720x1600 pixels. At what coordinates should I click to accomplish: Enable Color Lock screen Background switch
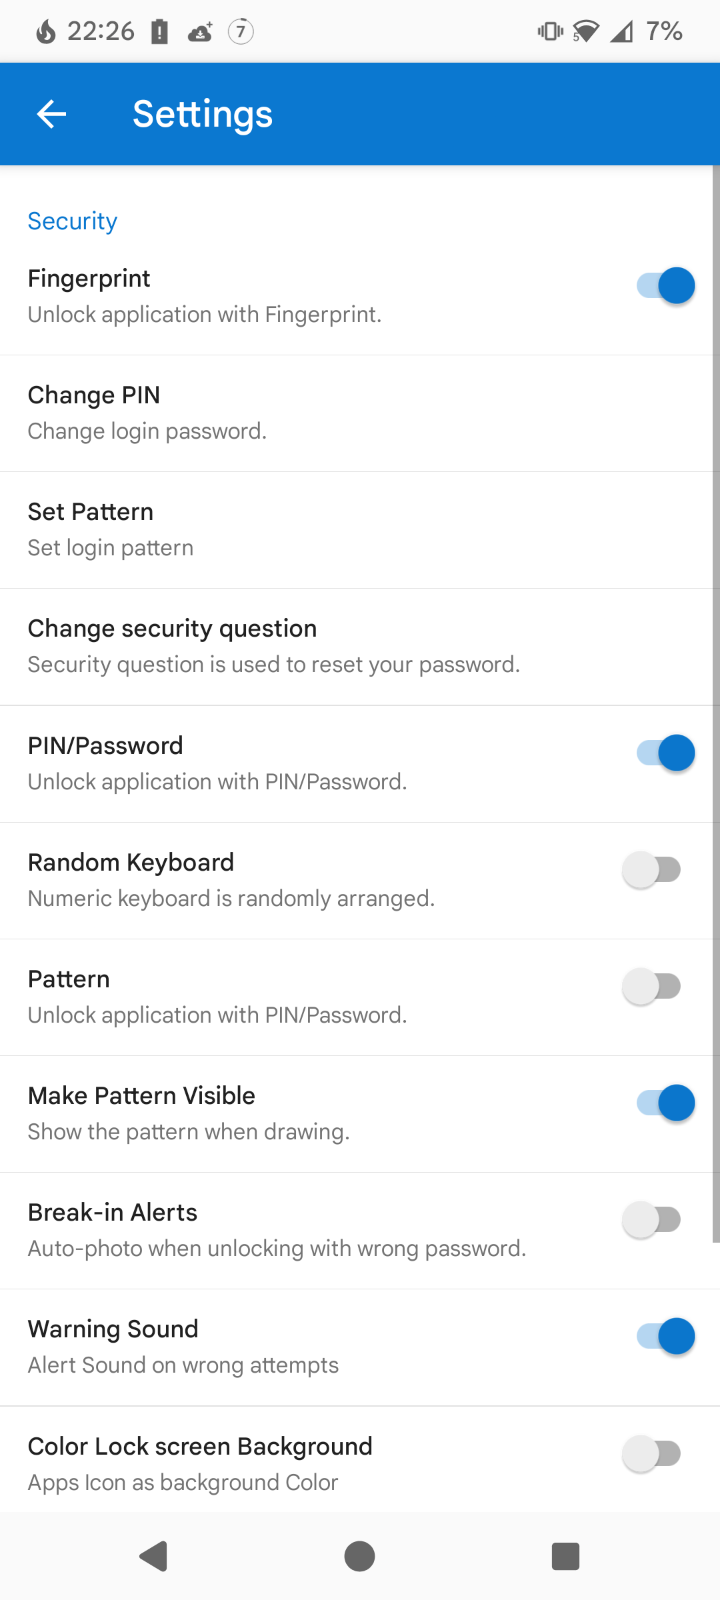(x=652, y=1453)
